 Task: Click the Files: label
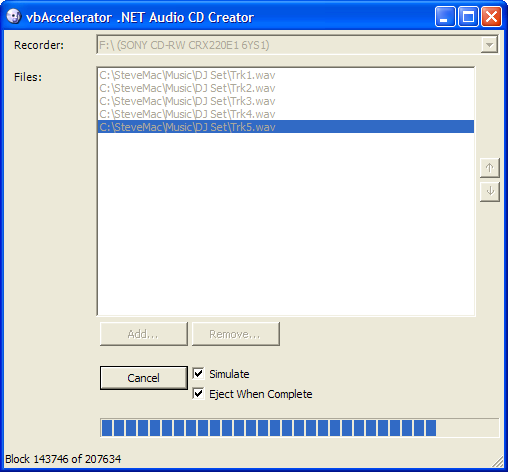(x=28, y=77)
